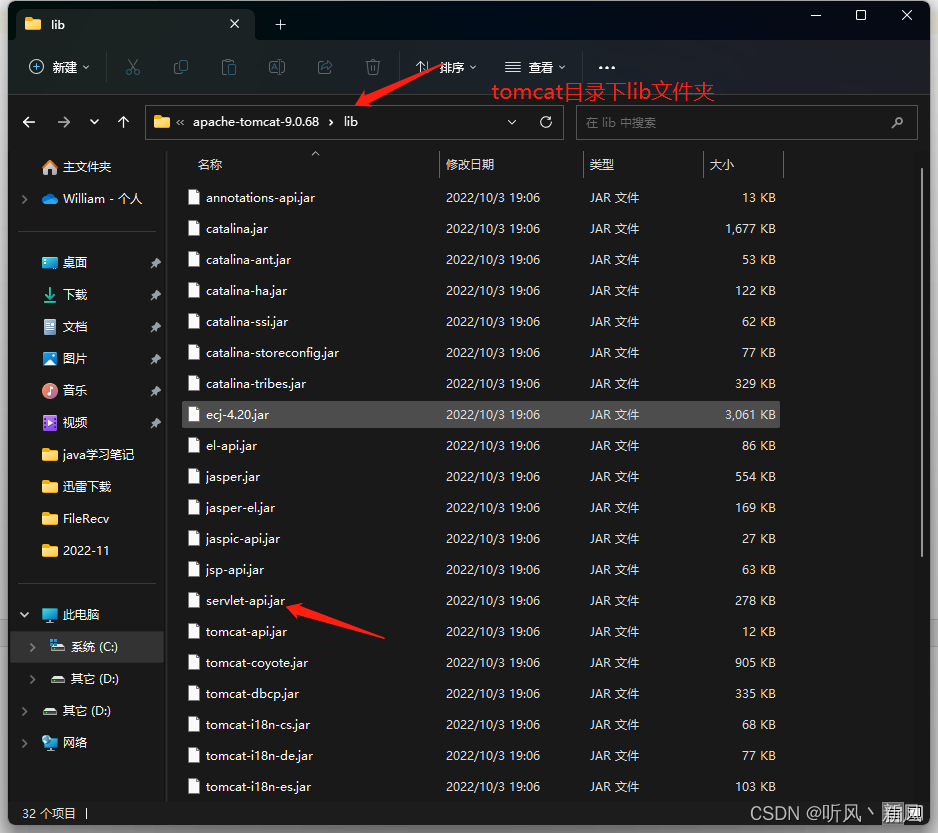Click the Cut scissors icon
This screenshot has height=833, width=938.
click(133, 67)
